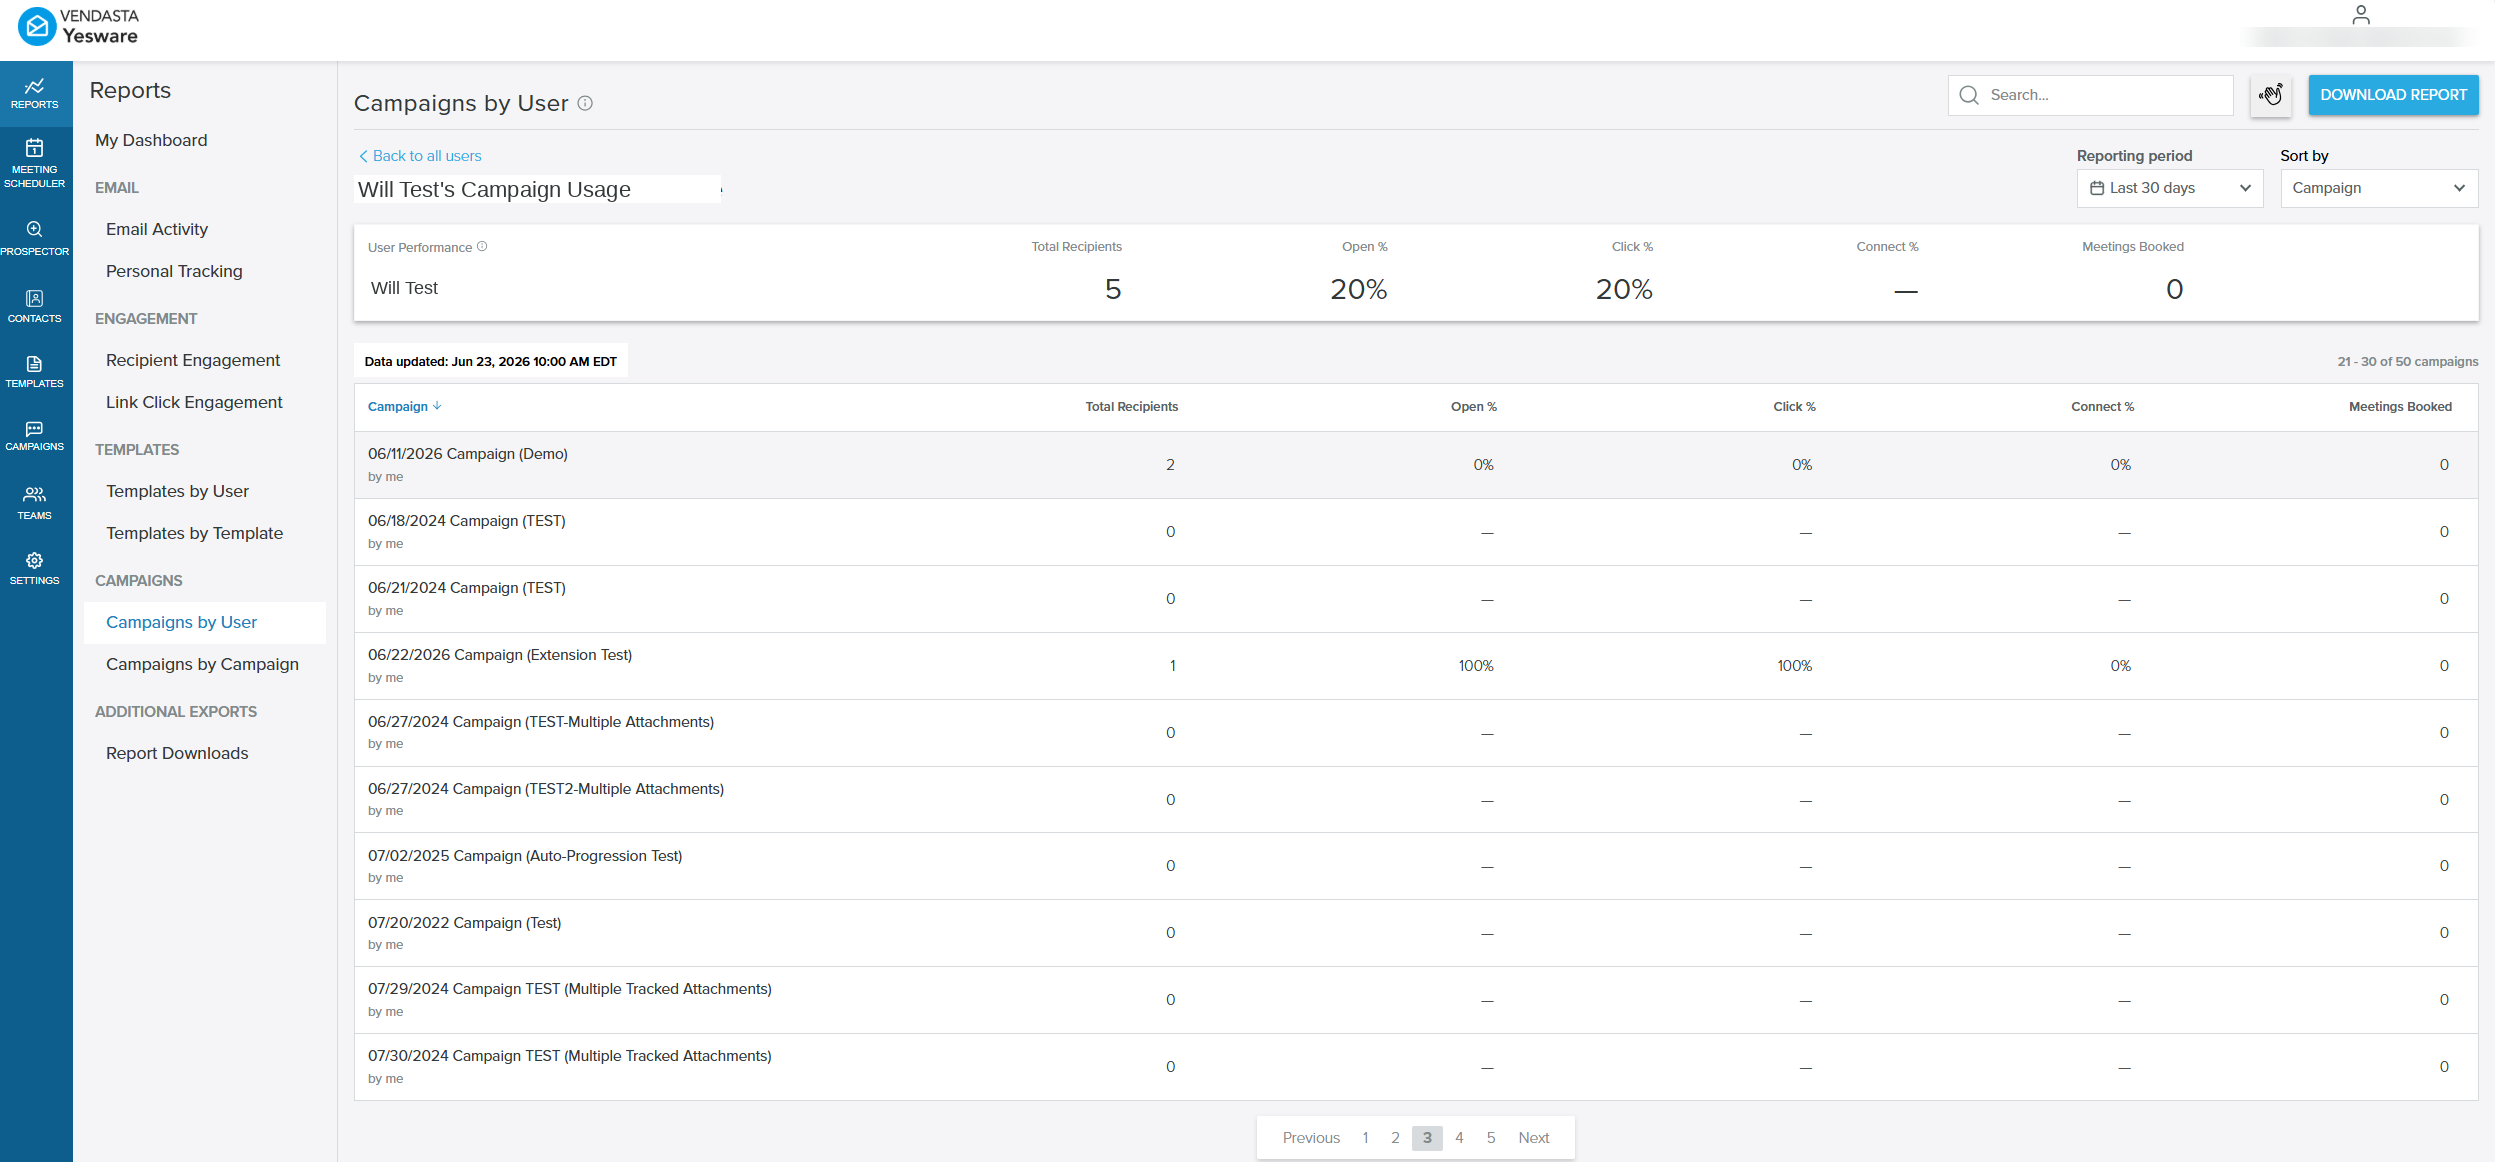Select row 06/27/2024 Campaign (TEST-Multiple Attachments)

[1416, 733]
